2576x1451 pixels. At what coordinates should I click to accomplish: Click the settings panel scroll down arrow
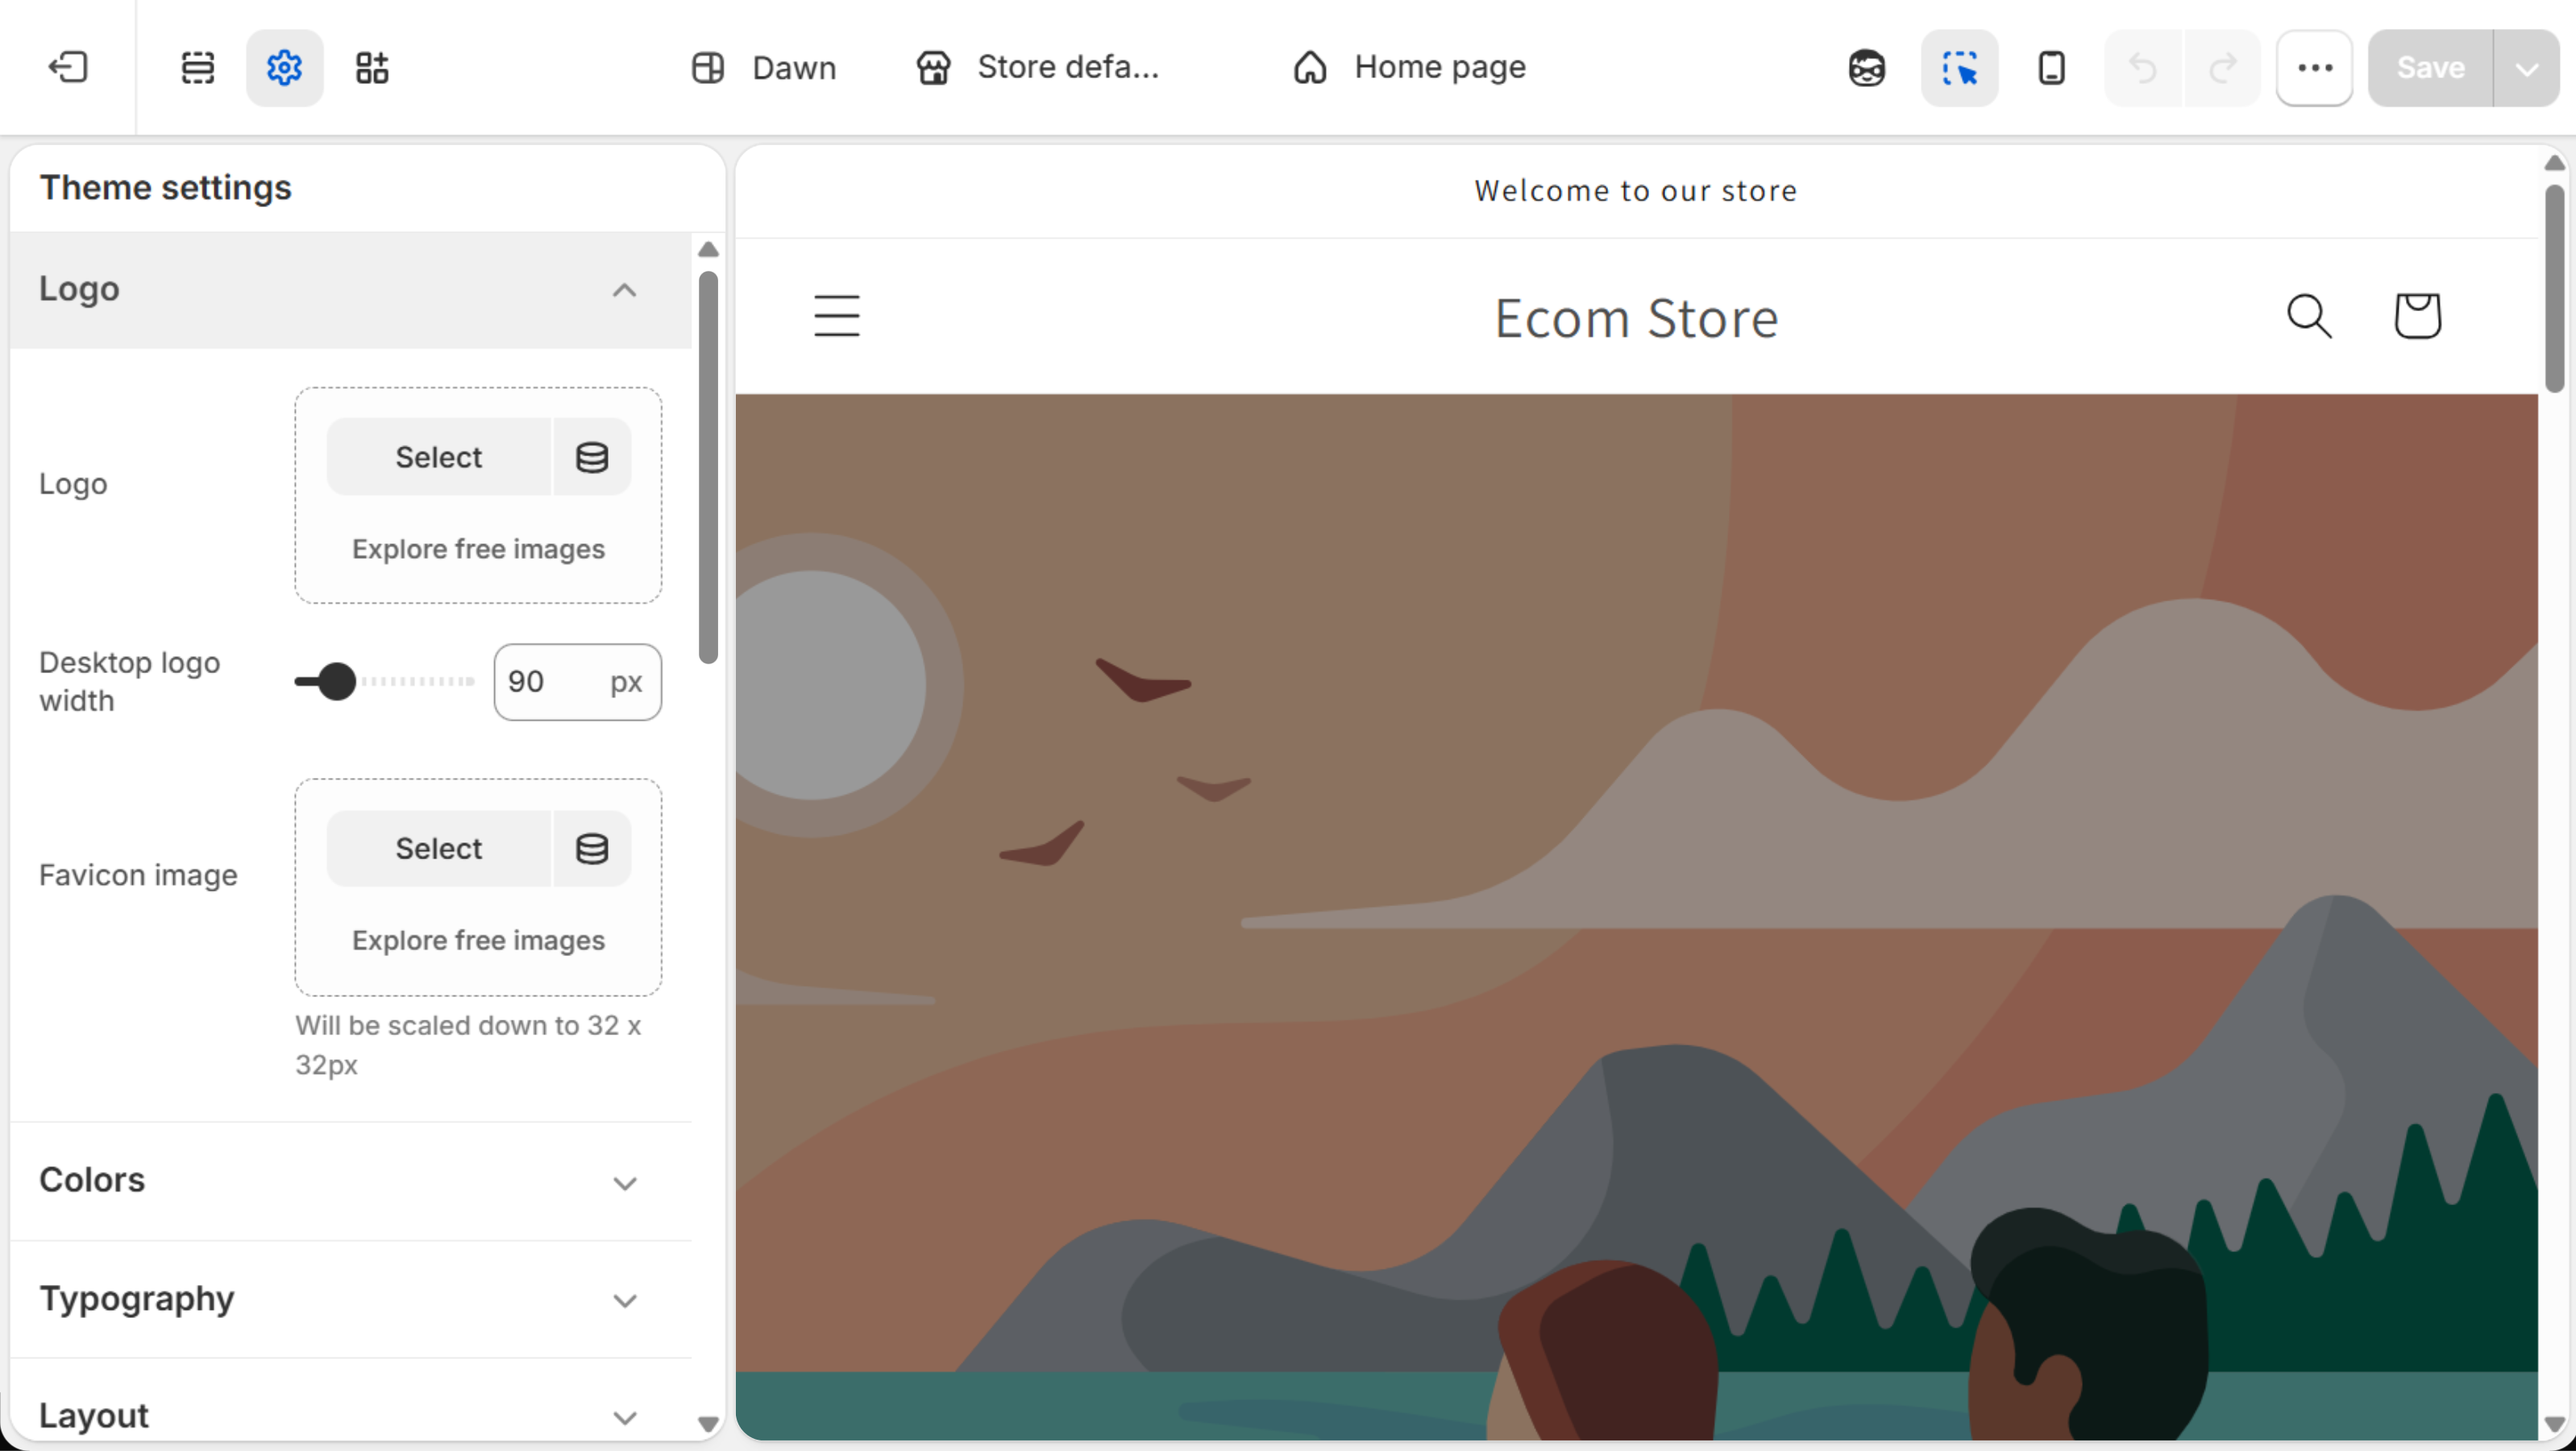click(708, 1424)
